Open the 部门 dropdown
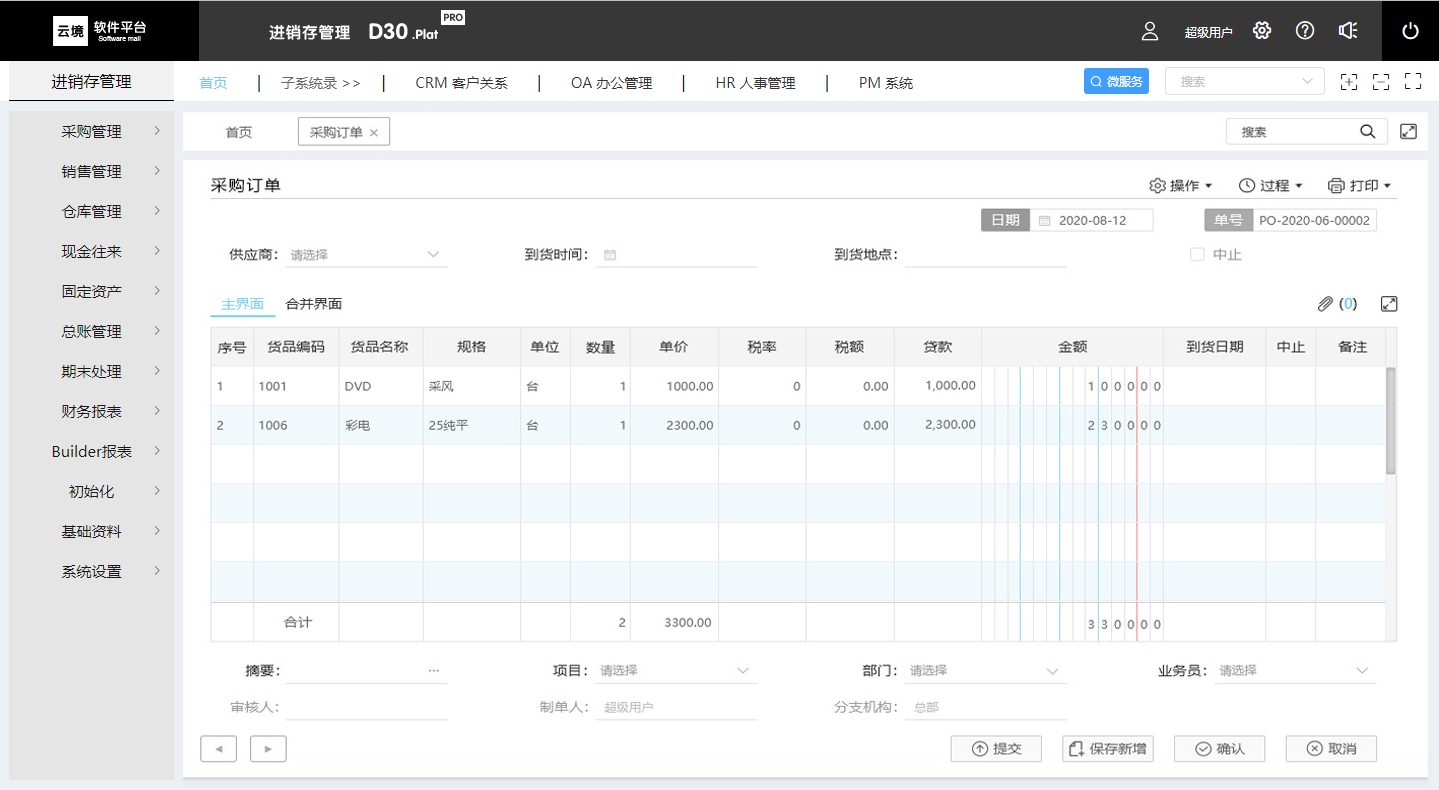The height and width of the screenshot is (790, 1439). (985, 671)
